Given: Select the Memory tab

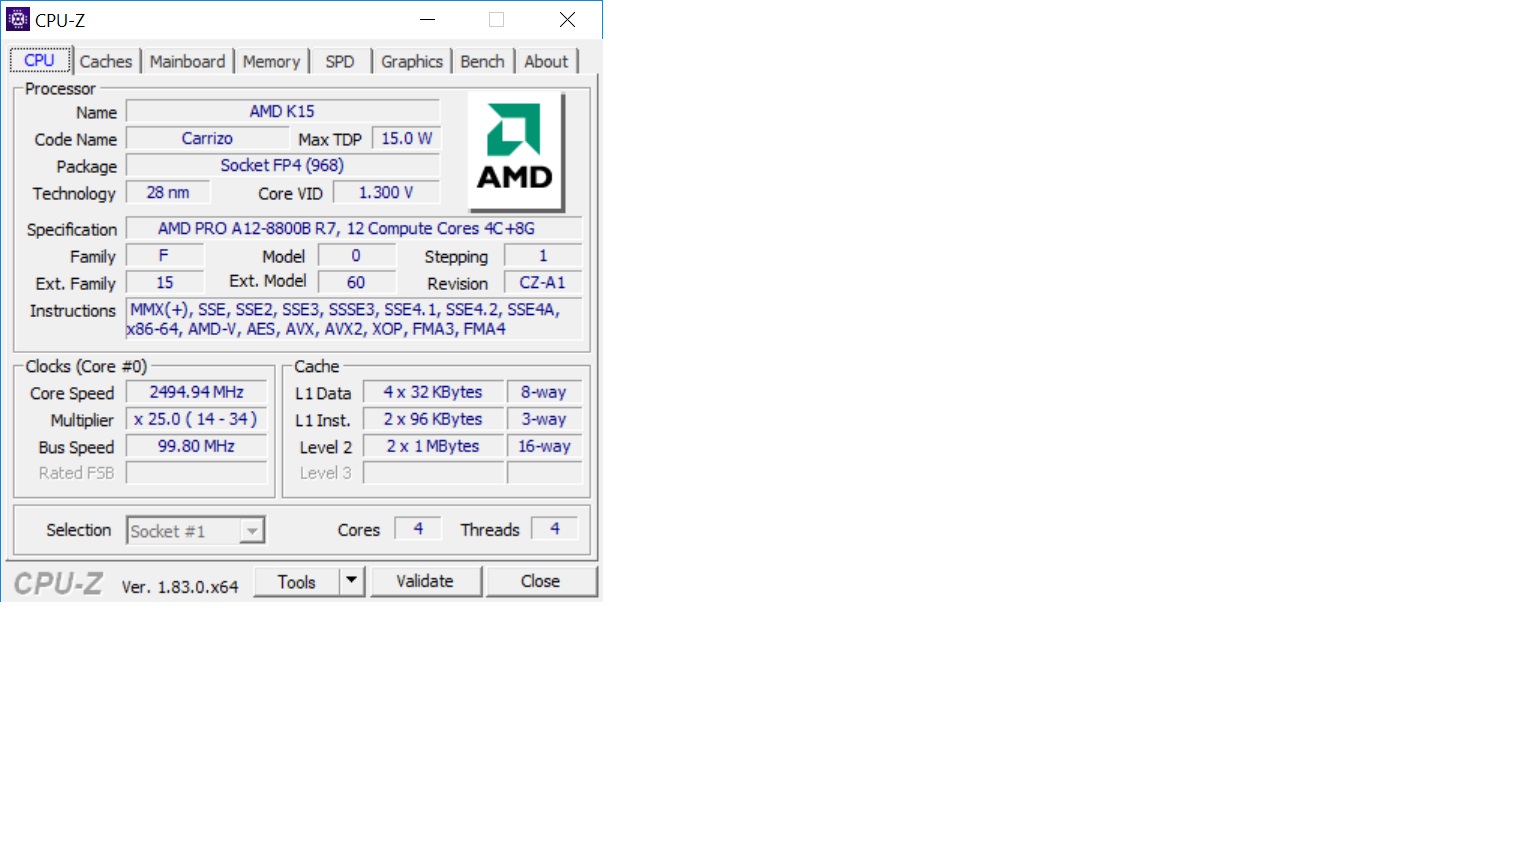Looking at the screenshot, I should 271,62.
